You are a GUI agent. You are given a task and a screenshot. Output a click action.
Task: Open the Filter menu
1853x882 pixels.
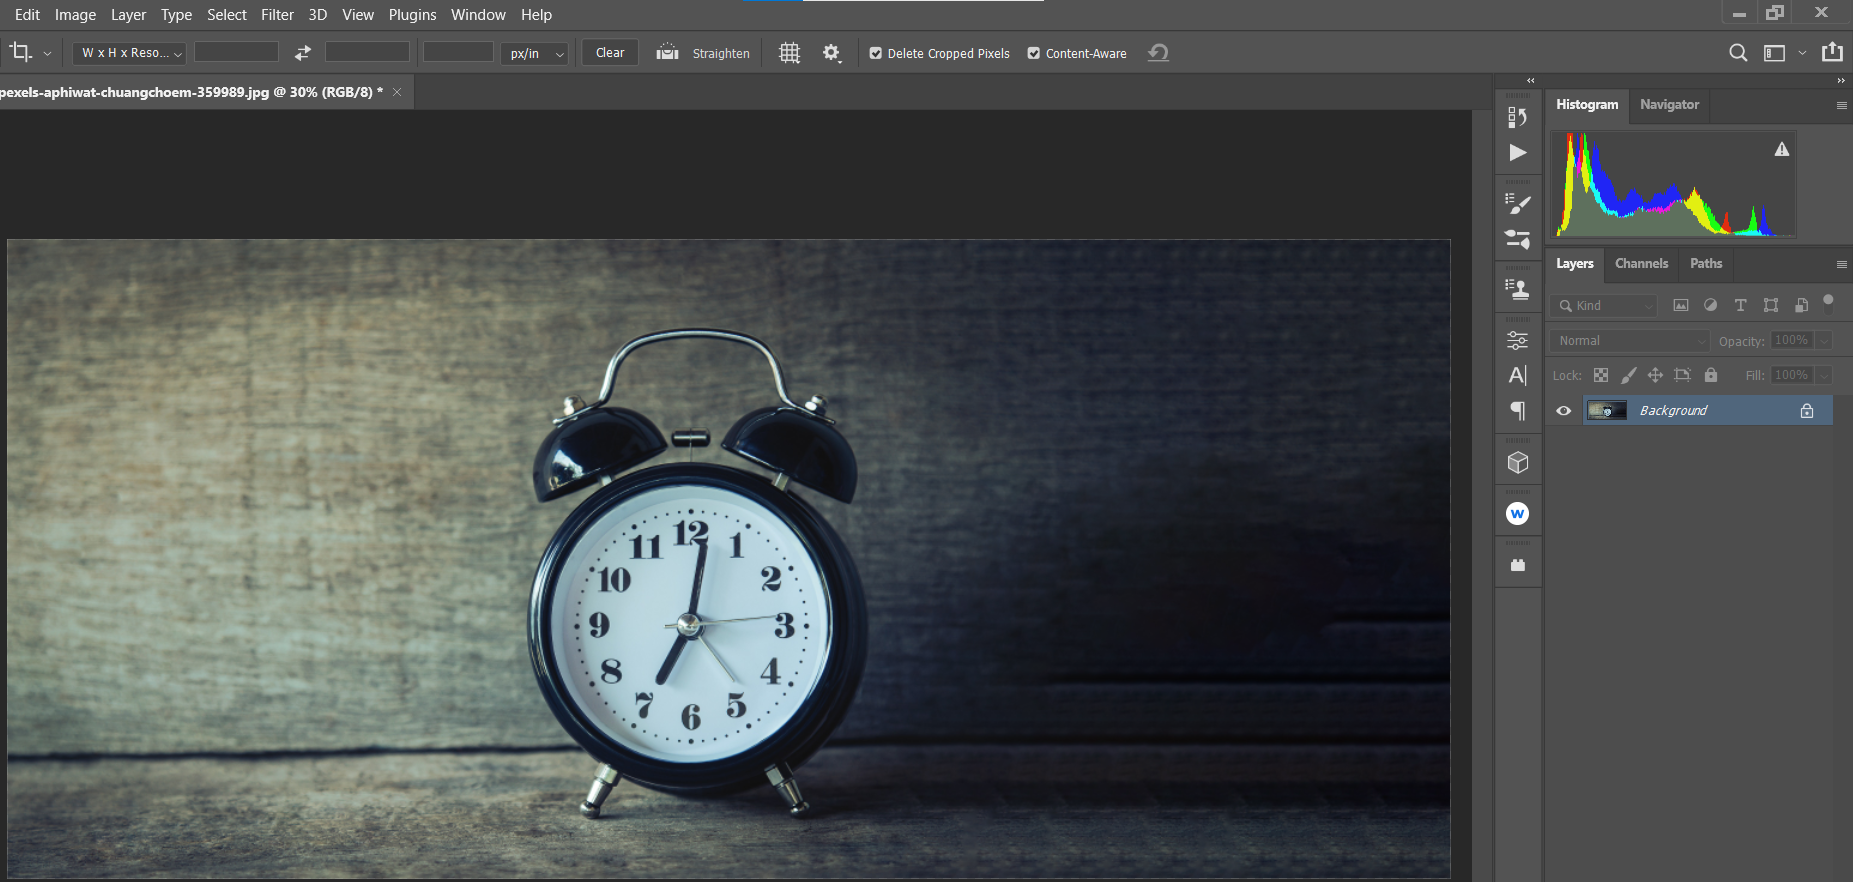point(277,15)
